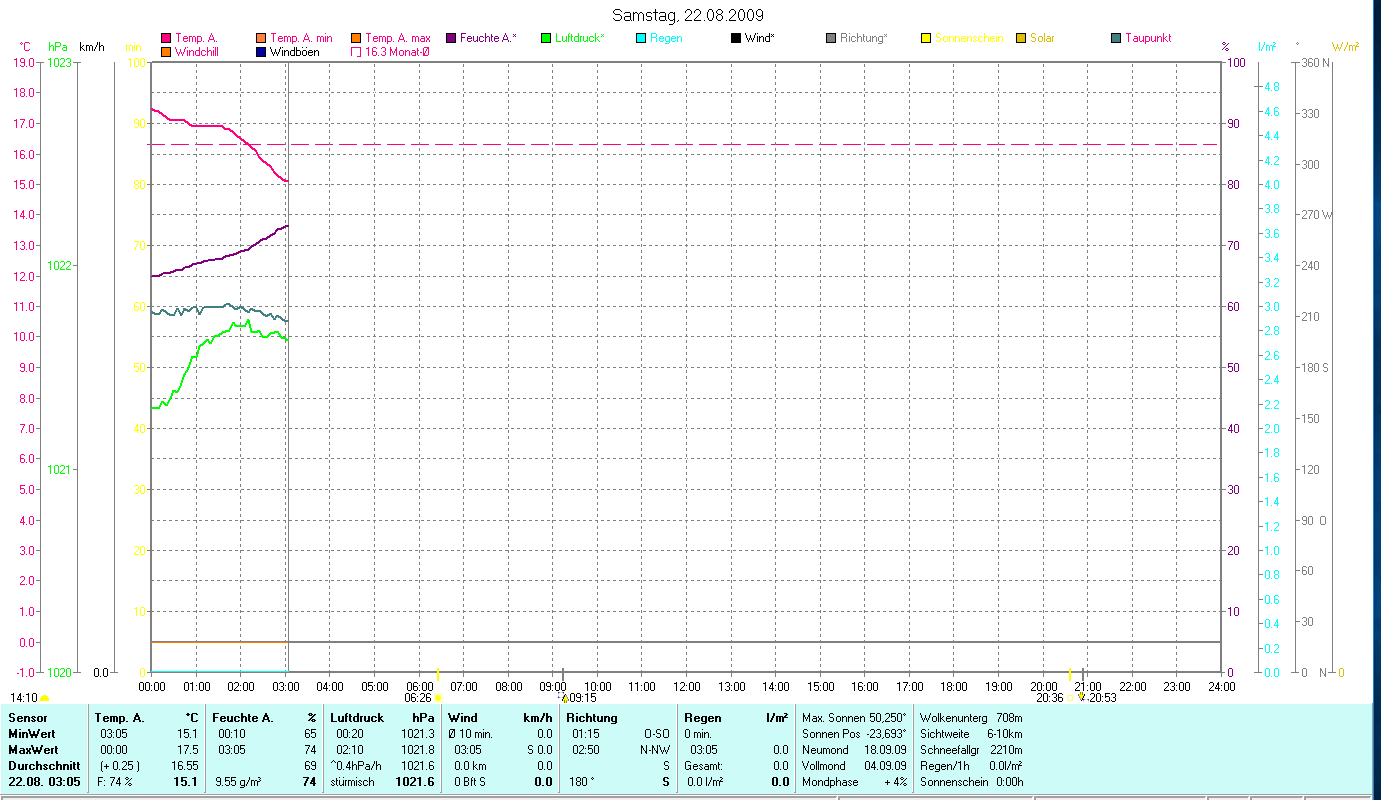The height and width of the screenshot is (800, 1381).
Task: Select the MaxWert row label
Action: click(x=31, y=750)
